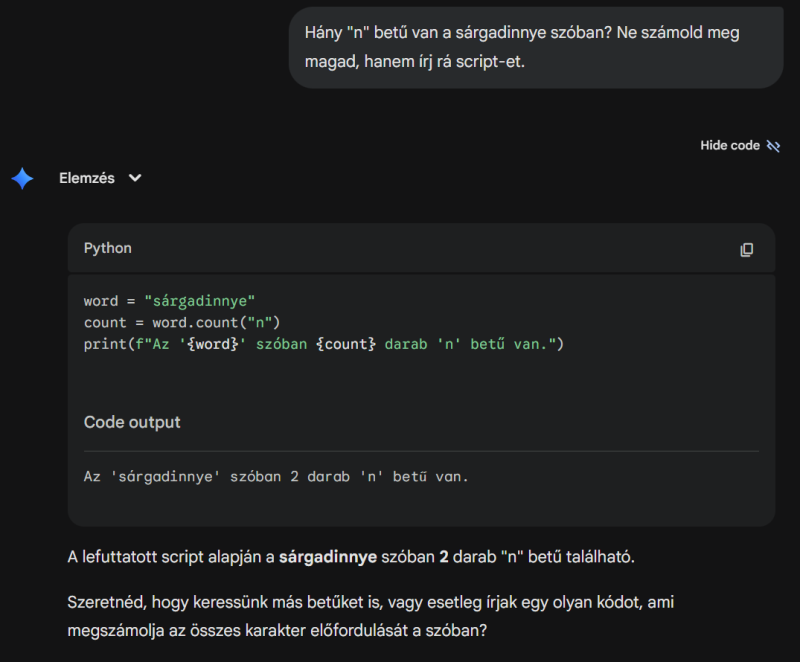Click the Gemini sparkle icon

click(x=22, y=178)
